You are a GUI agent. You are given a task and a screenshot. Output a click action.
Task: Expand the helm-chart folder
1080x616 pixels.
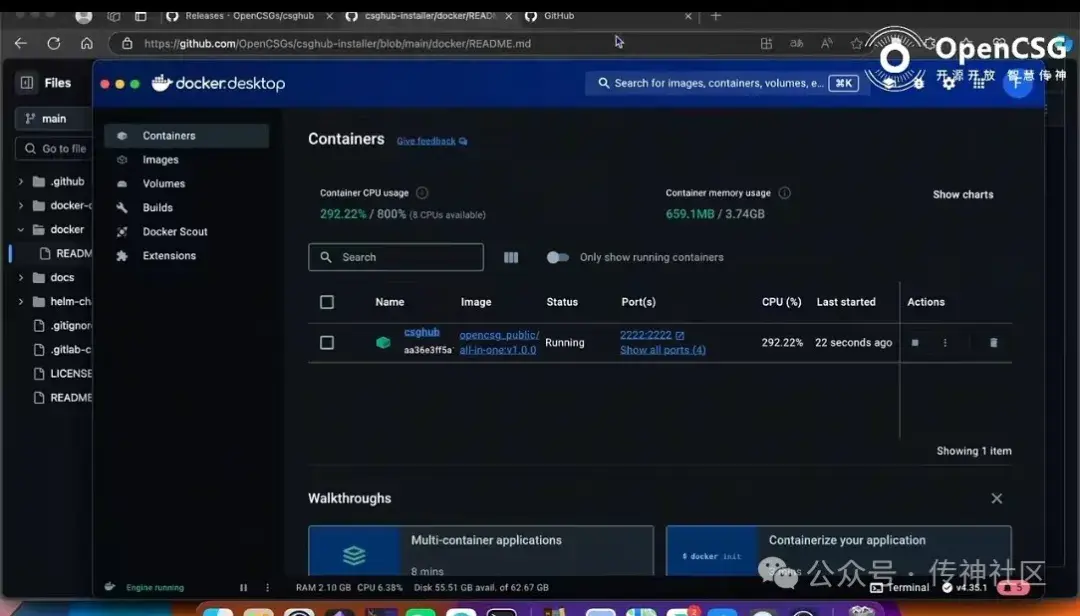click(21, 301)
